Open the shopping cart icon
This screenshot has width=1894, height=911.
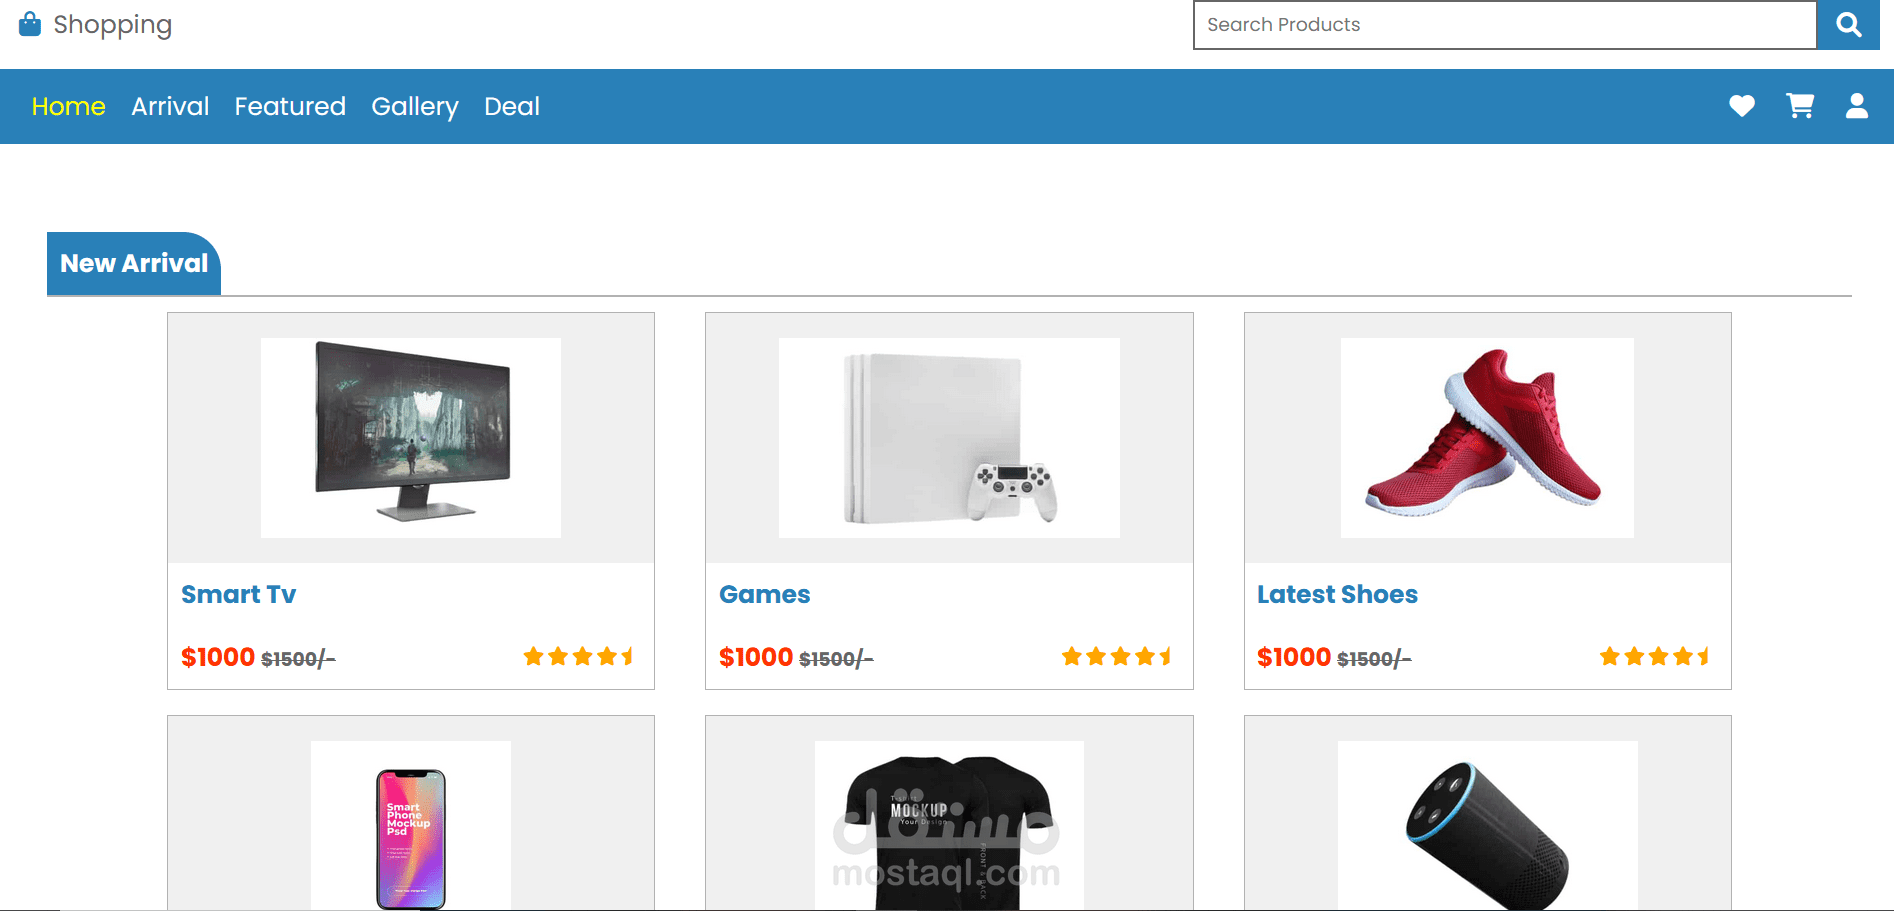[x=1799, y=106]
